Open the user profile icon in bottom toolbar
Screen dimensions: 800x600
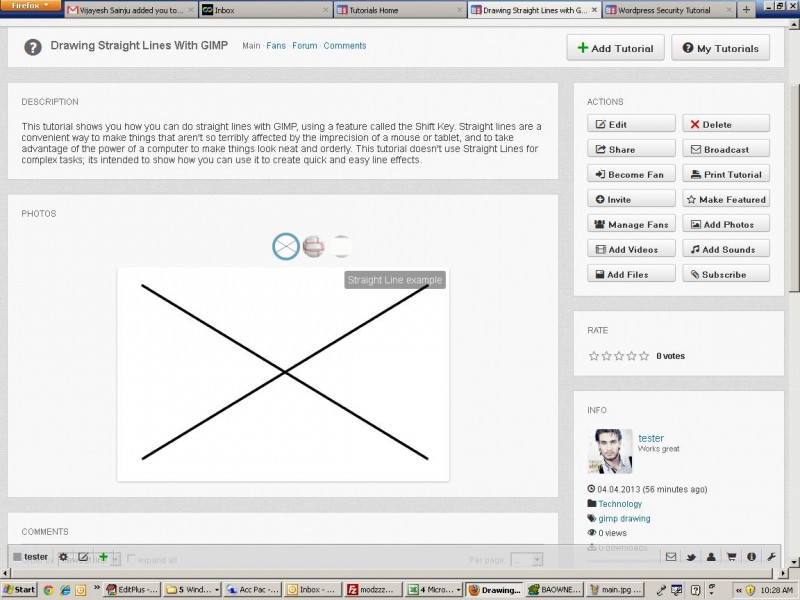711,557
